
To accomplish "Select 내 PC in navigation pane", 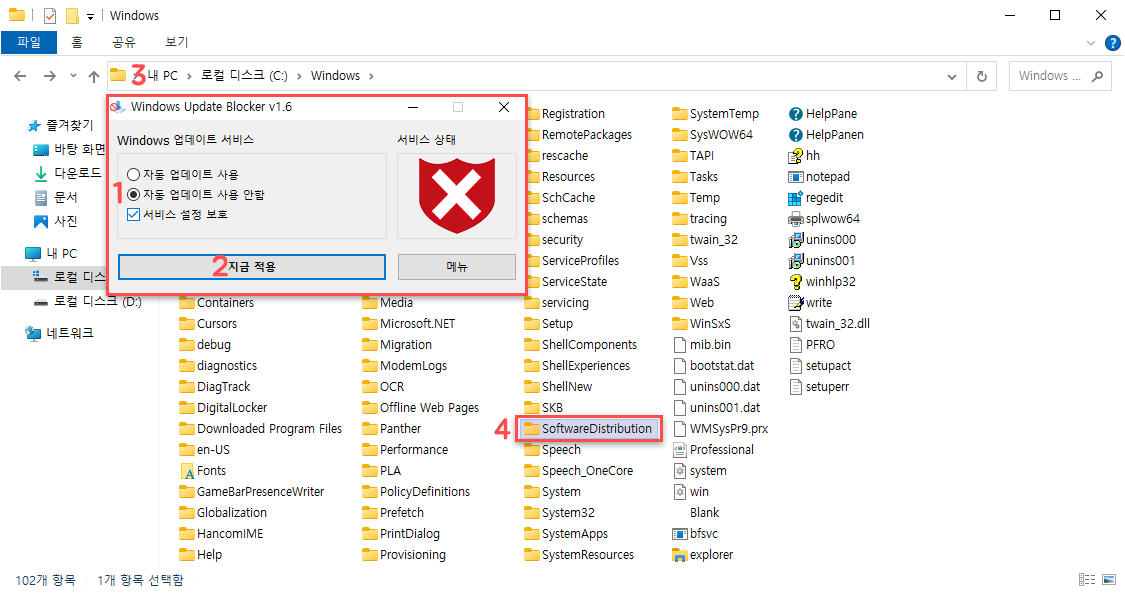I will click(61, 254).
